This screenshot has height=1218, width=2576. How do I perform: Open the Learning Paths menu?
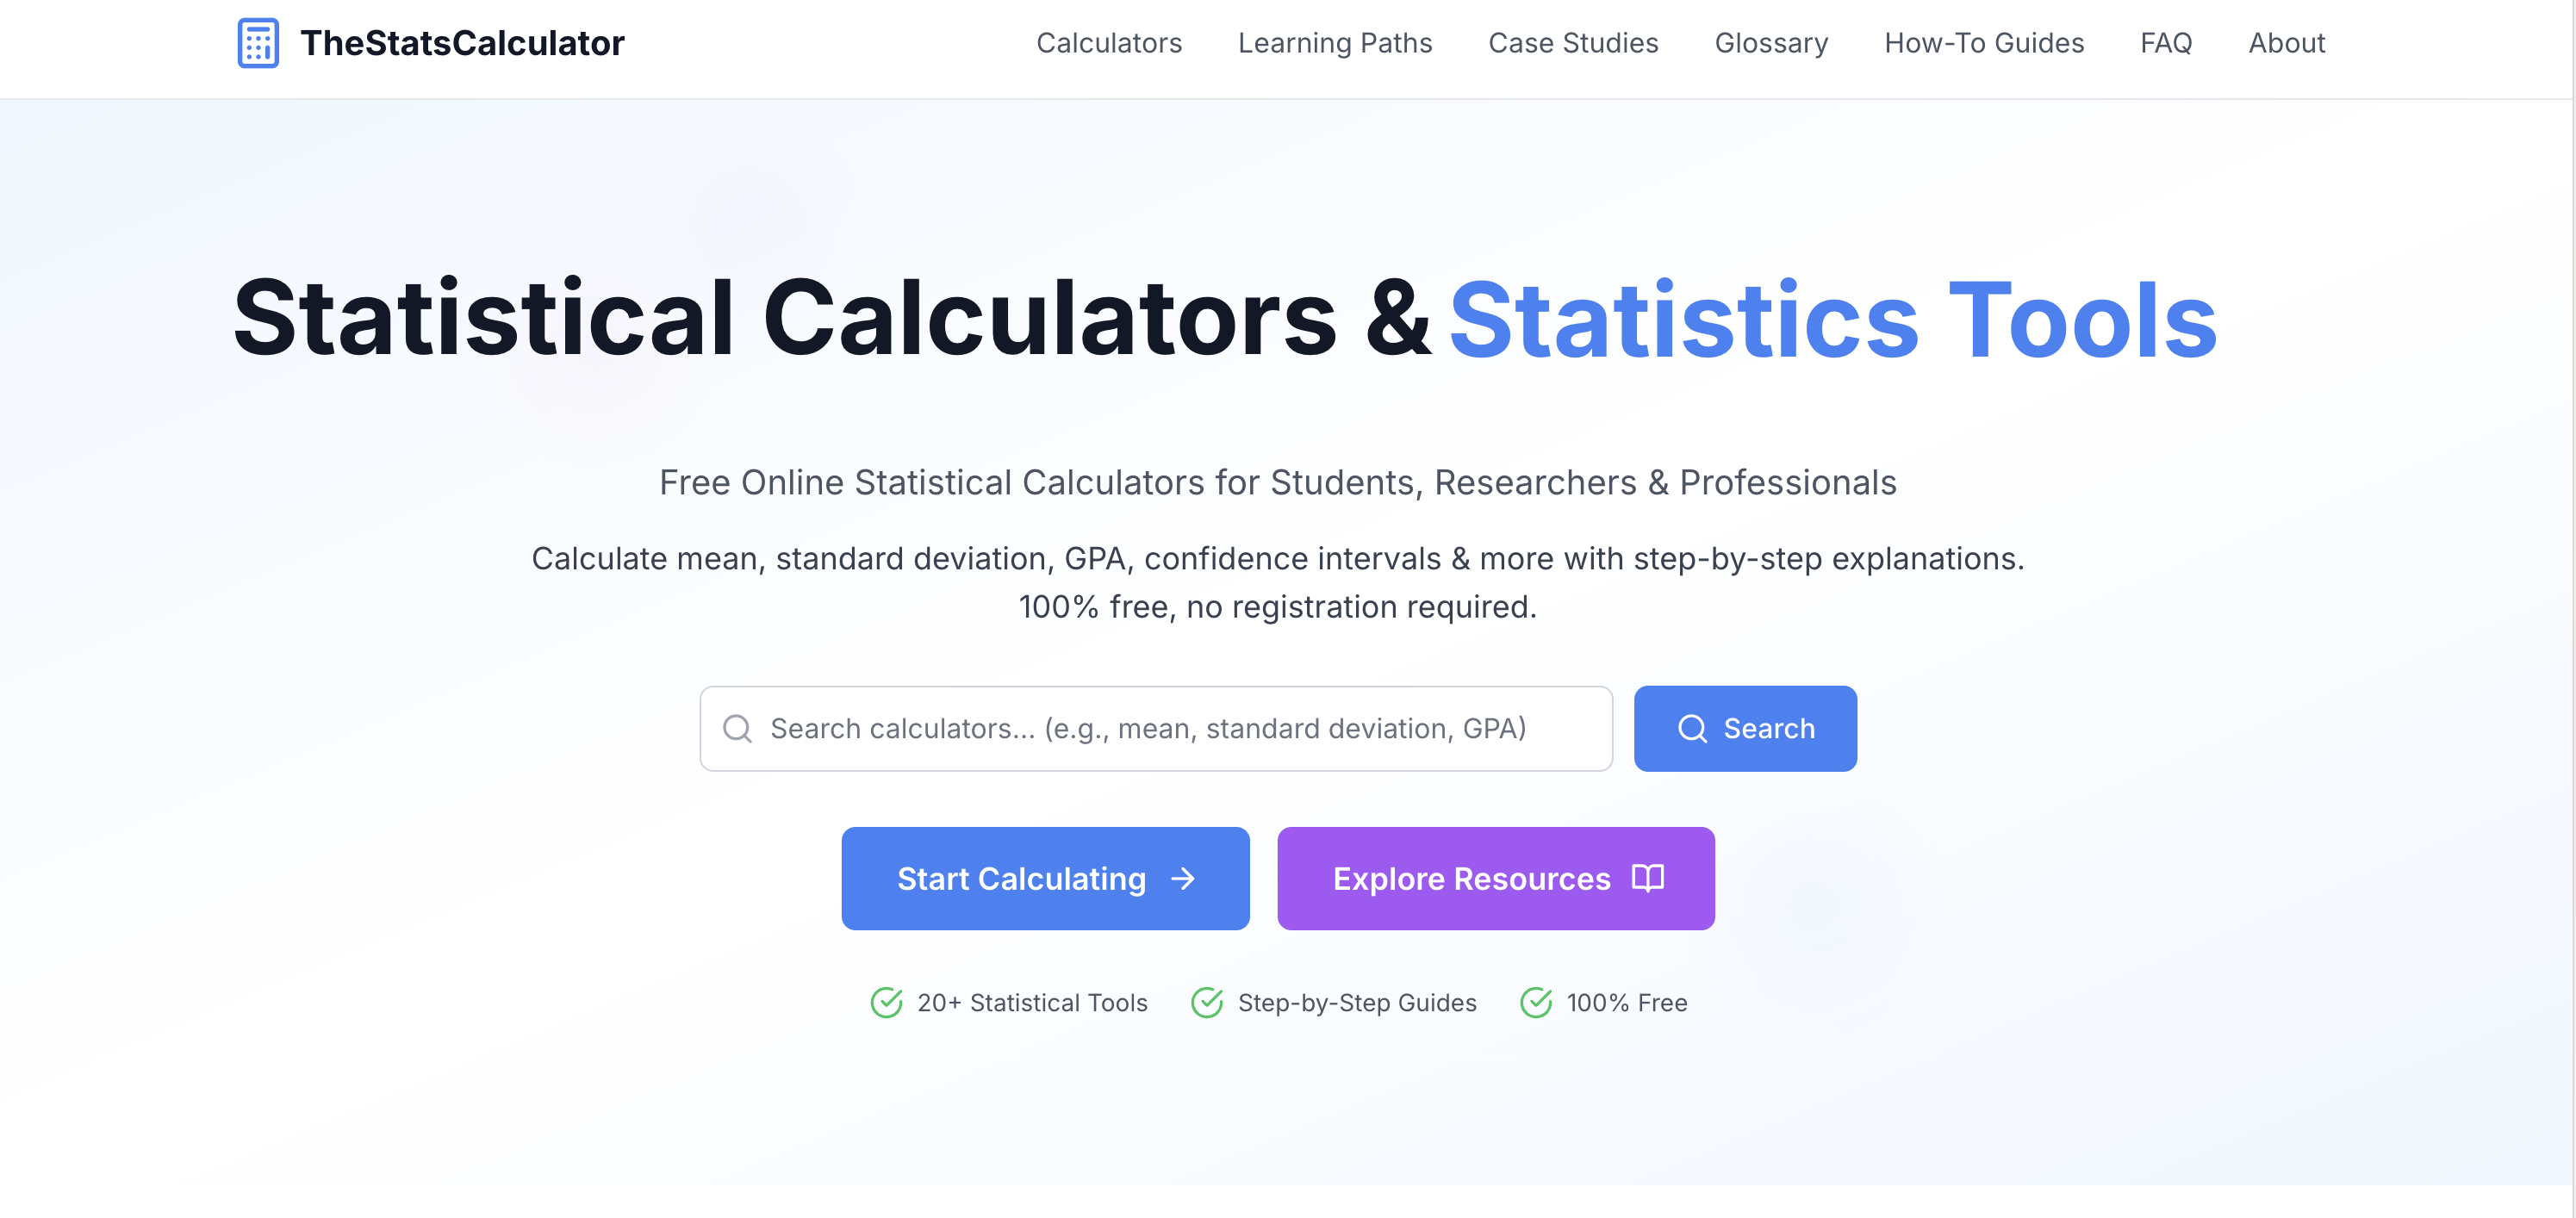pyautogui.click(x=1334, y=43)
